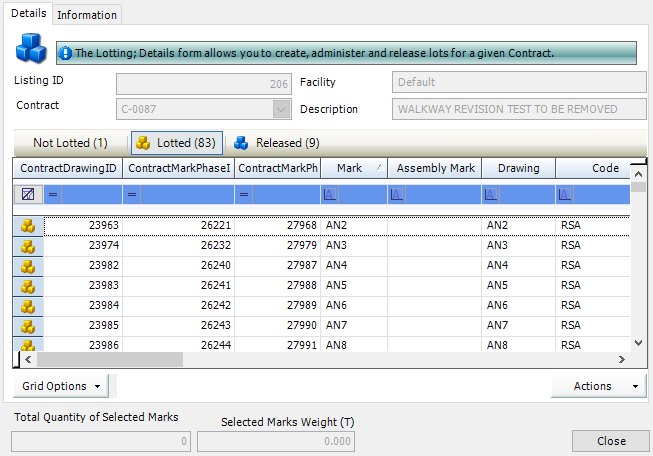Click the lot icon for row AN7

click(x=28, y=326)
